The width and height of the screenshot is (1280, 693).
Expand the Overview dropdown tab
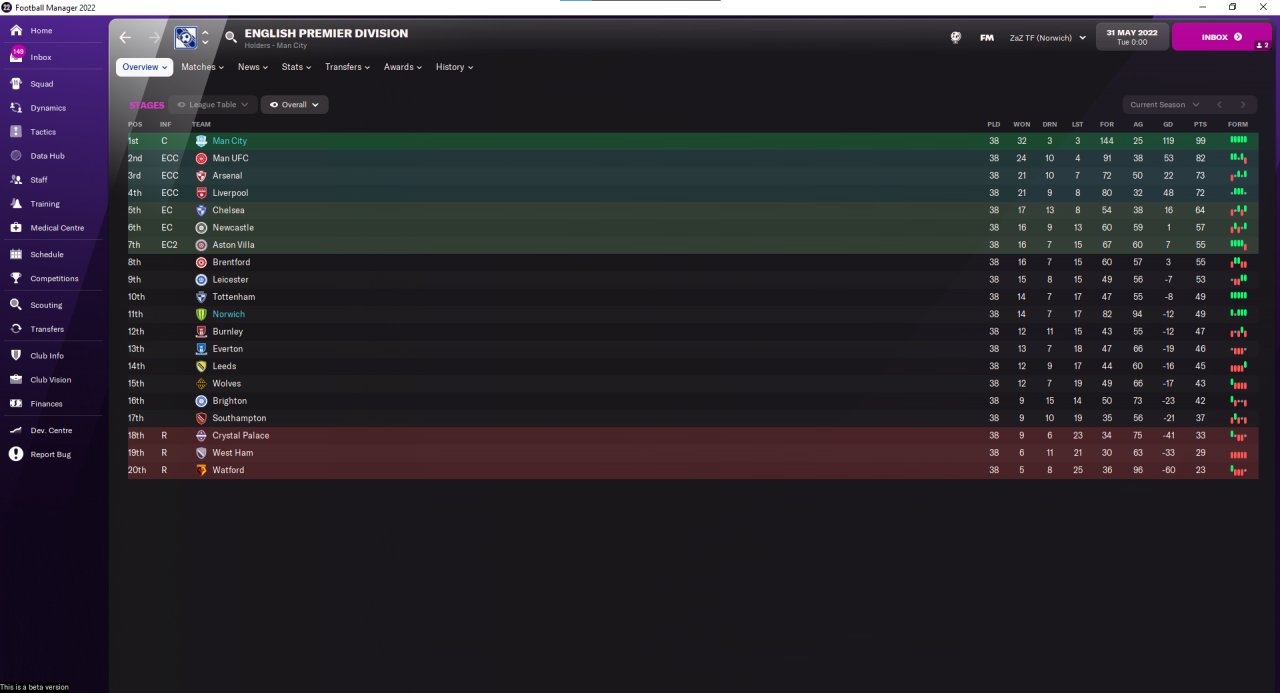click(x=144, y=67)
